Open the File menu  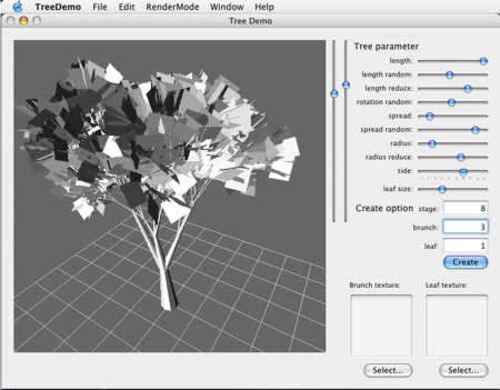100,7
